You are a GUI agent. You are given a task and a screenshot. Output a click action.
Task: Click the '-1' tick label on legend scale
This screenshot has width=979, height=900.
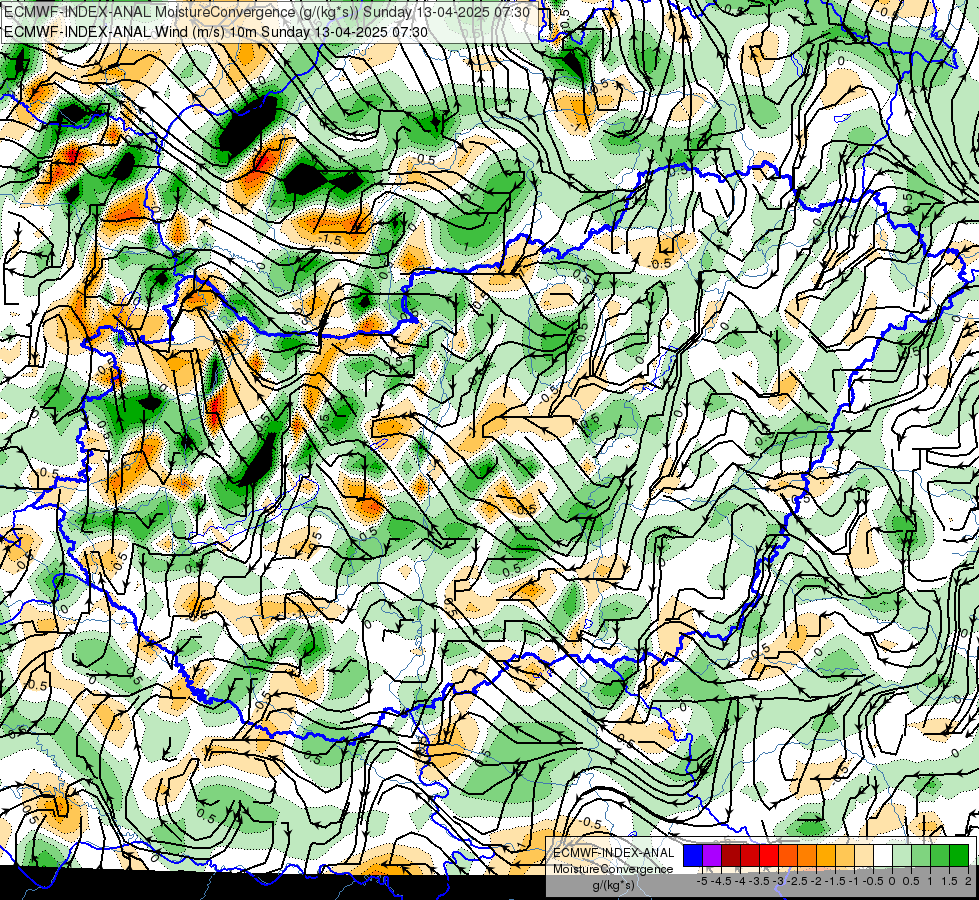854,881
